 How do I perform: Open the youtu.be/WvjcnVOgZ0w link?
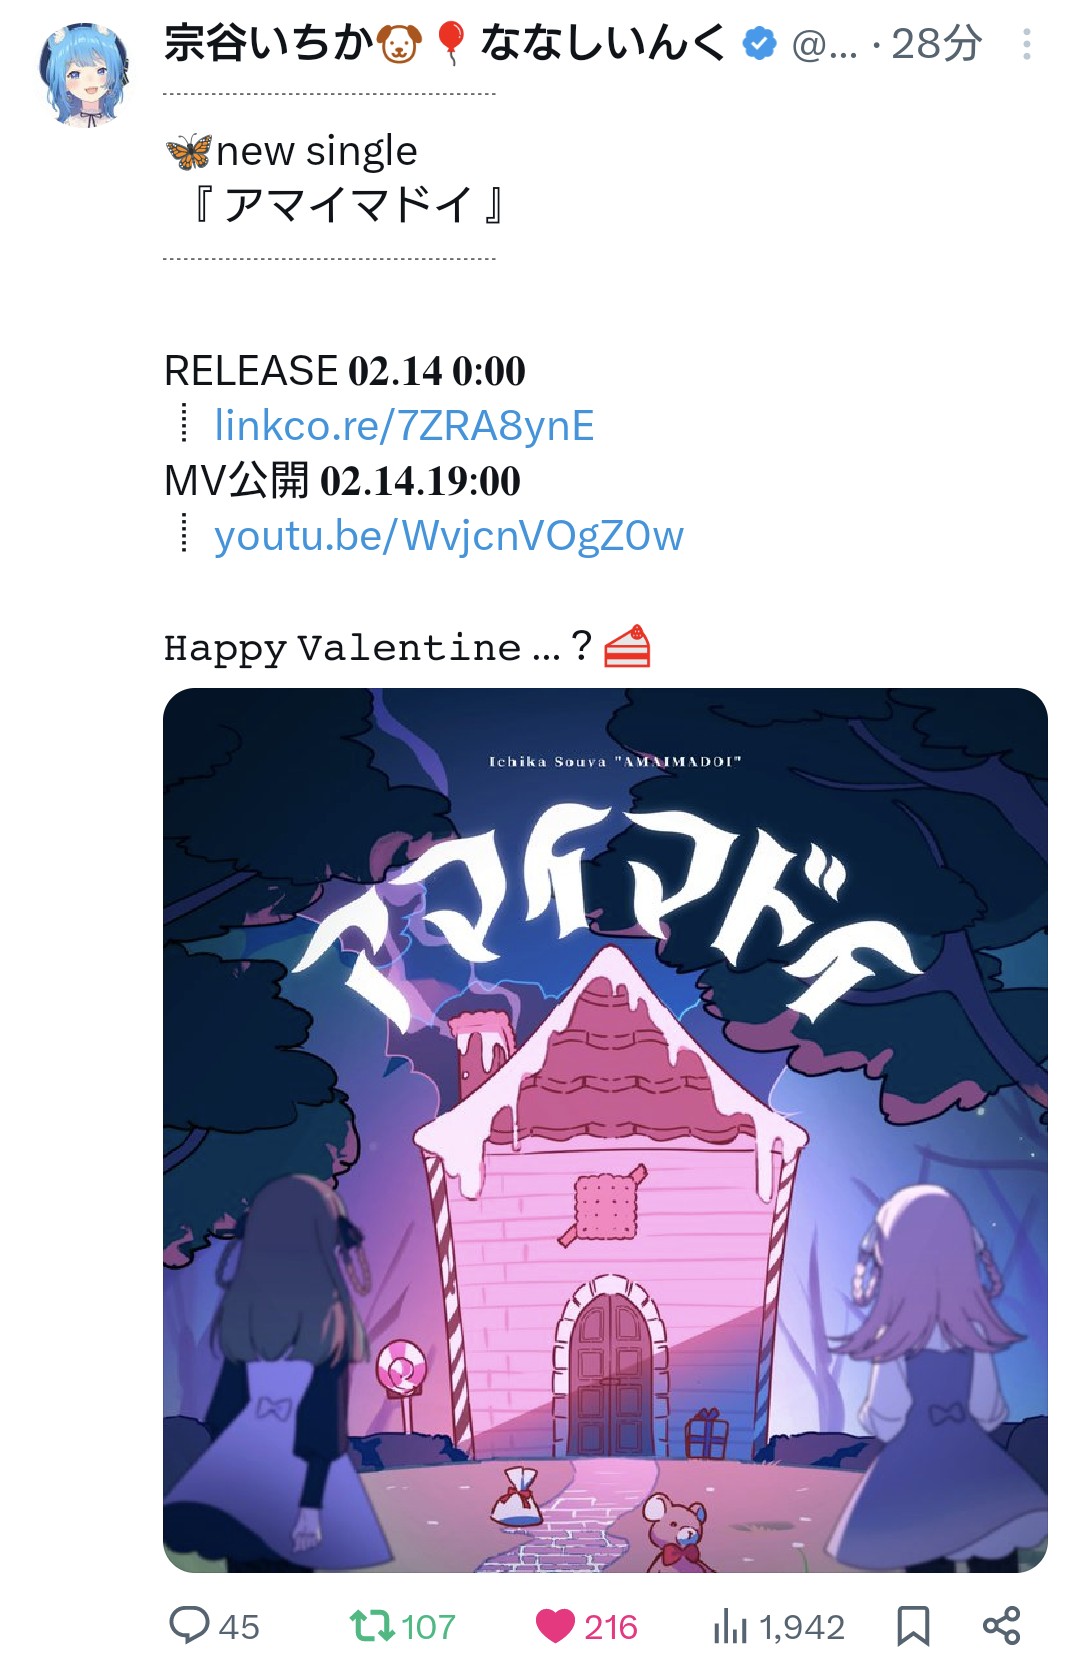pyautogui.click(x=449, y=536)
